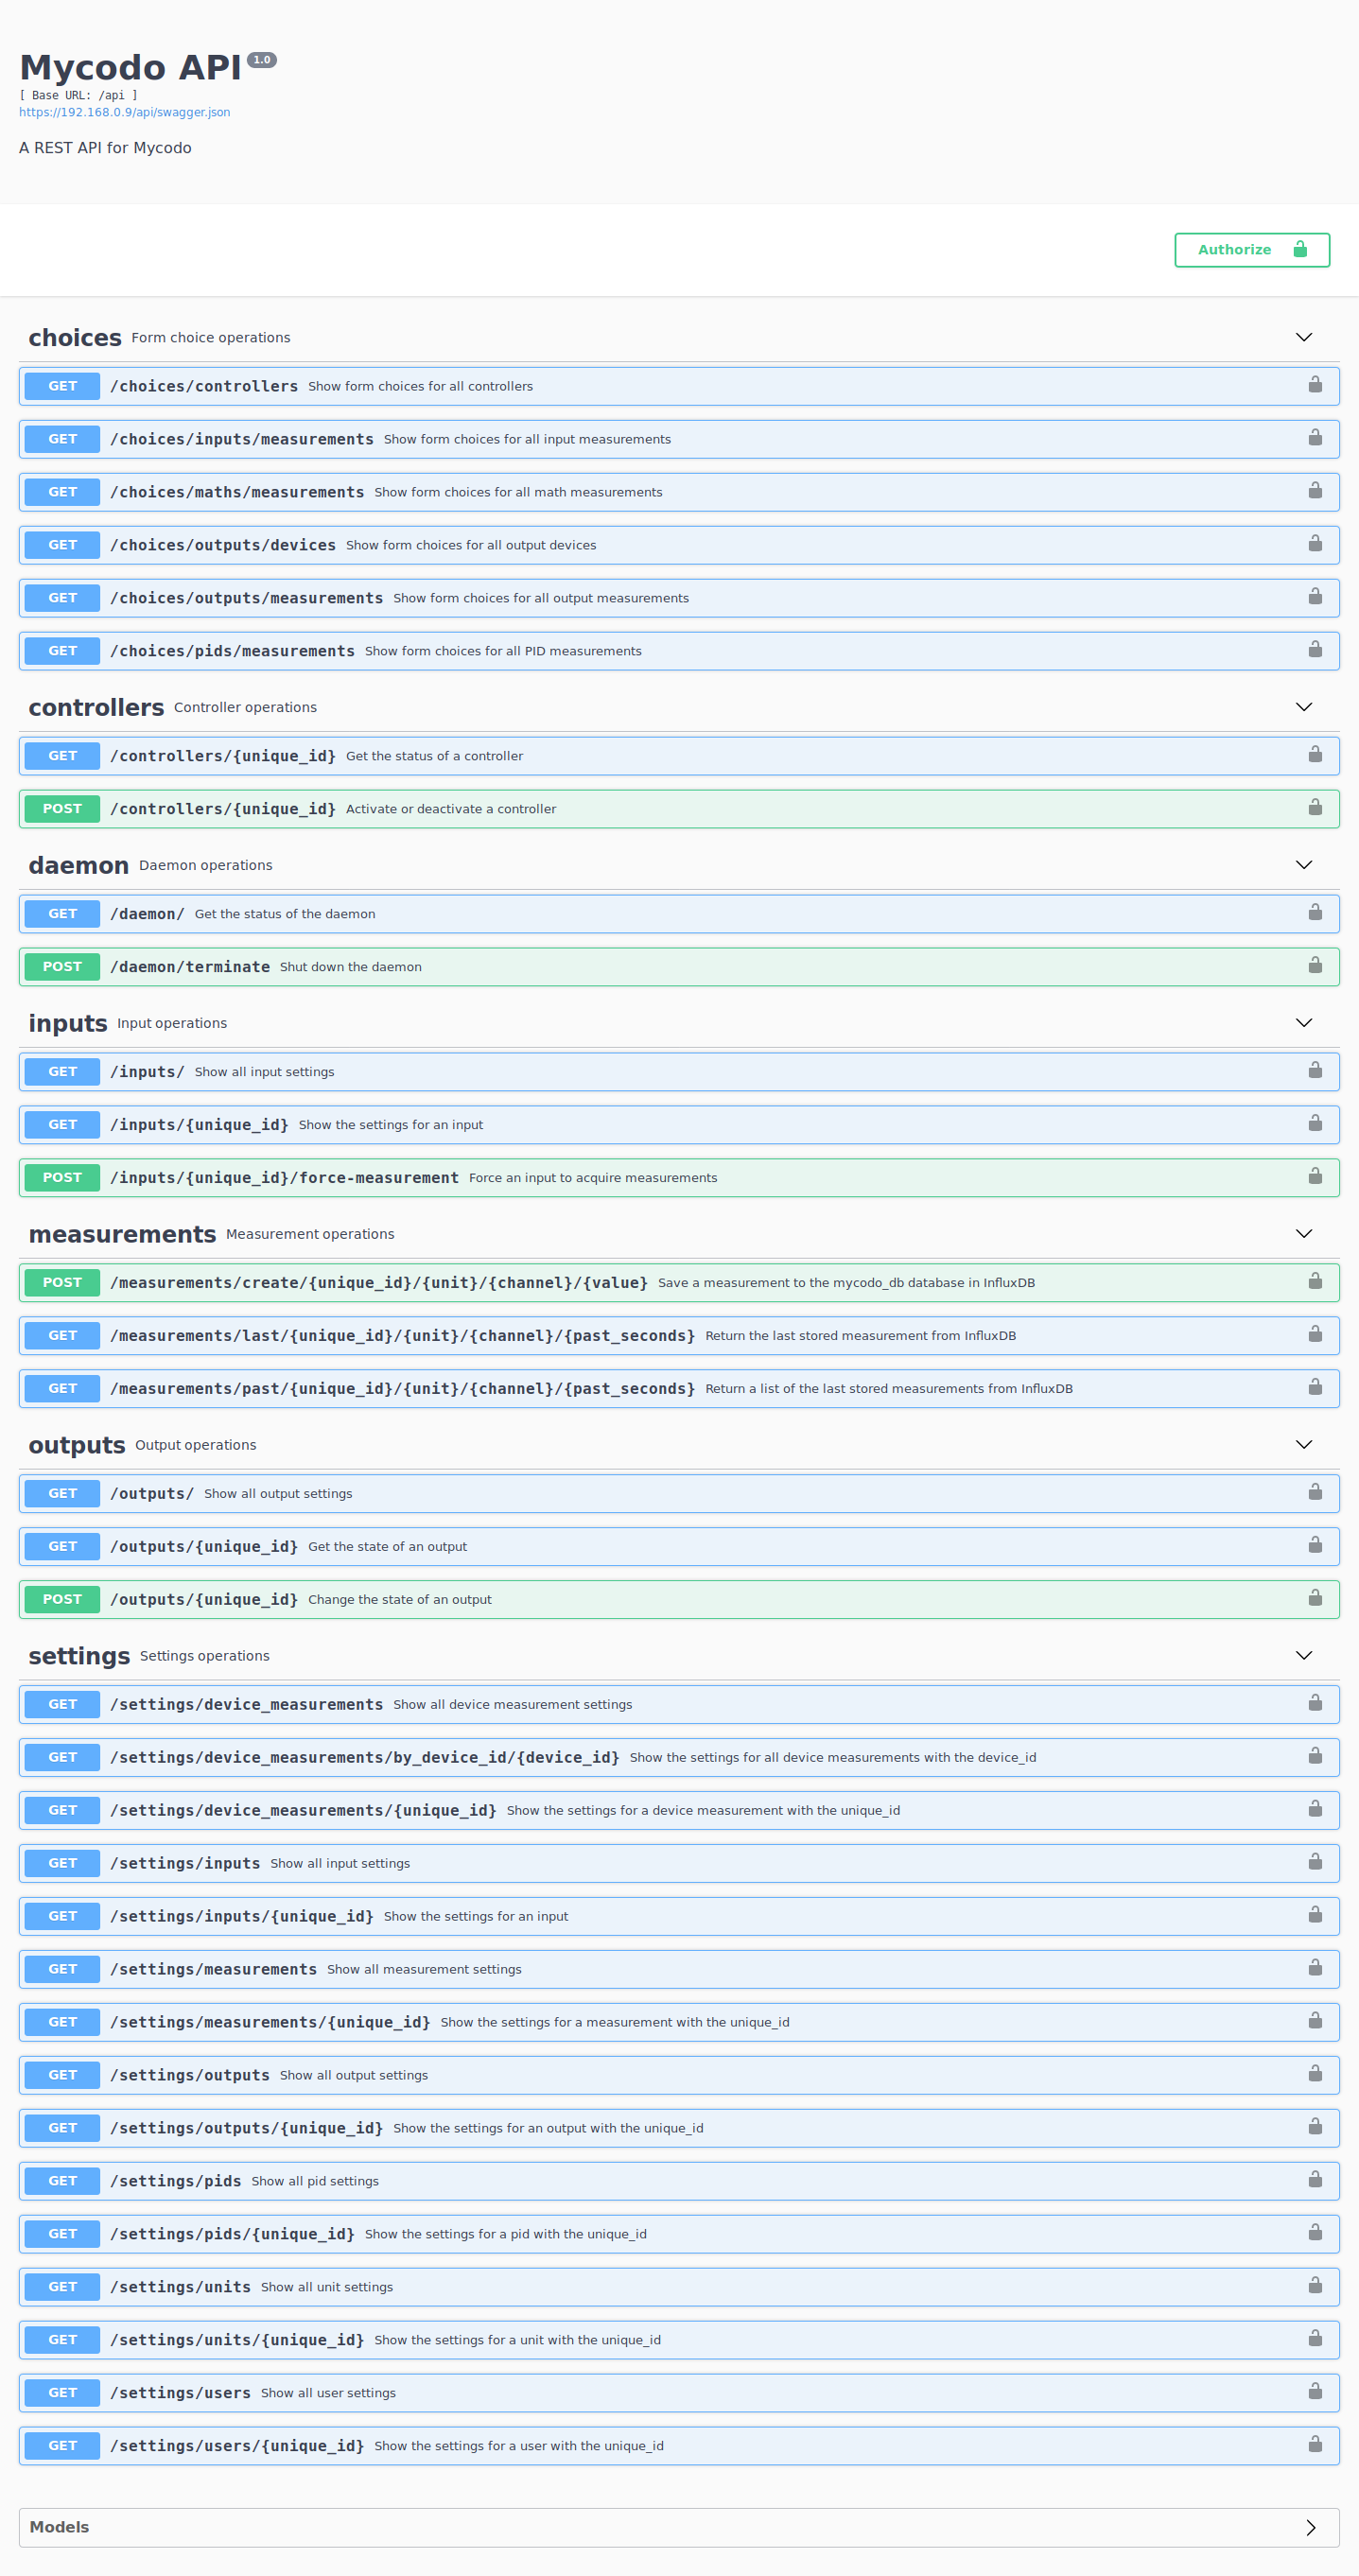The width and height of the screenshot is (1359, 2576).
Task: Click lock icon on GET /outputs/ row
Action: pyautogui.click(x=1314, y=1493)
